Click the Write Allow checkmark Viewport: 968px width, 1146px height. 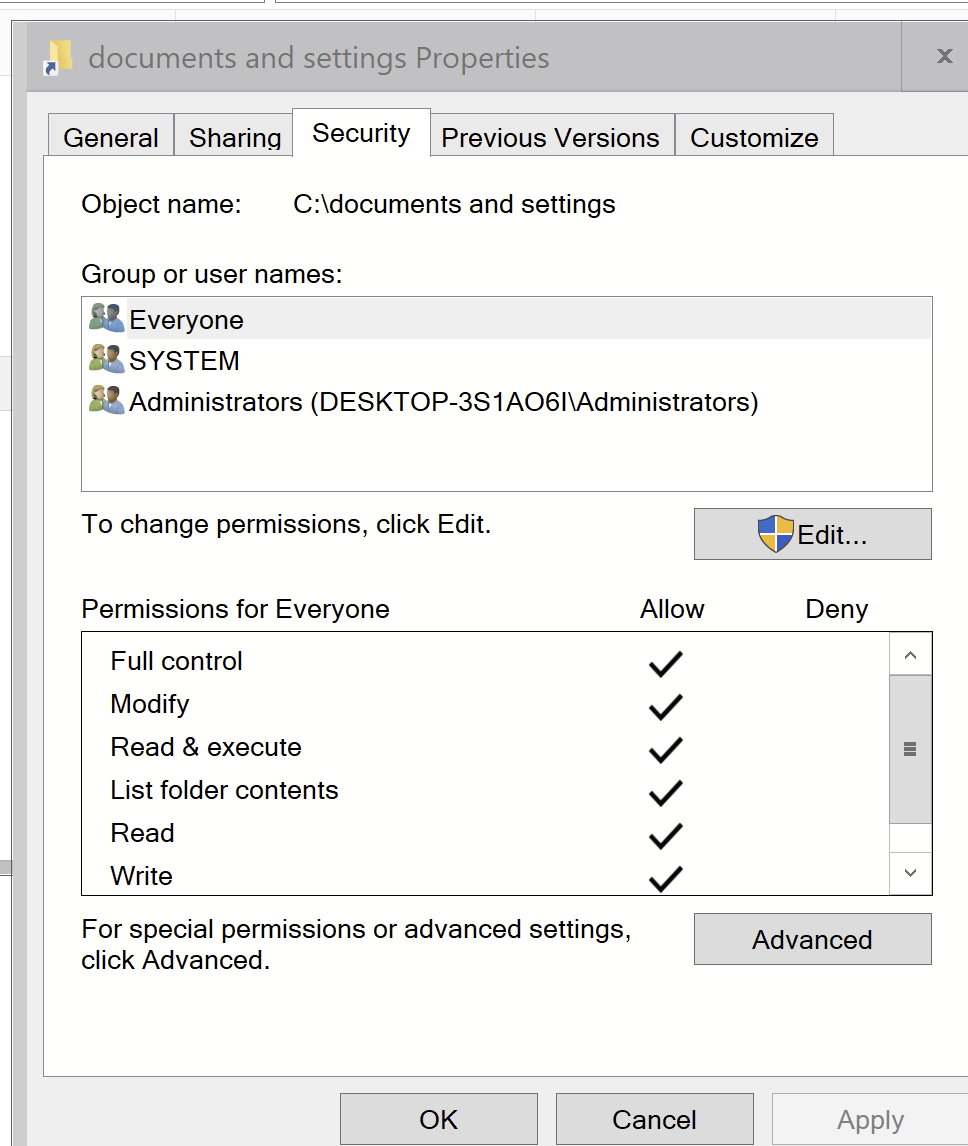pos(665,877)
